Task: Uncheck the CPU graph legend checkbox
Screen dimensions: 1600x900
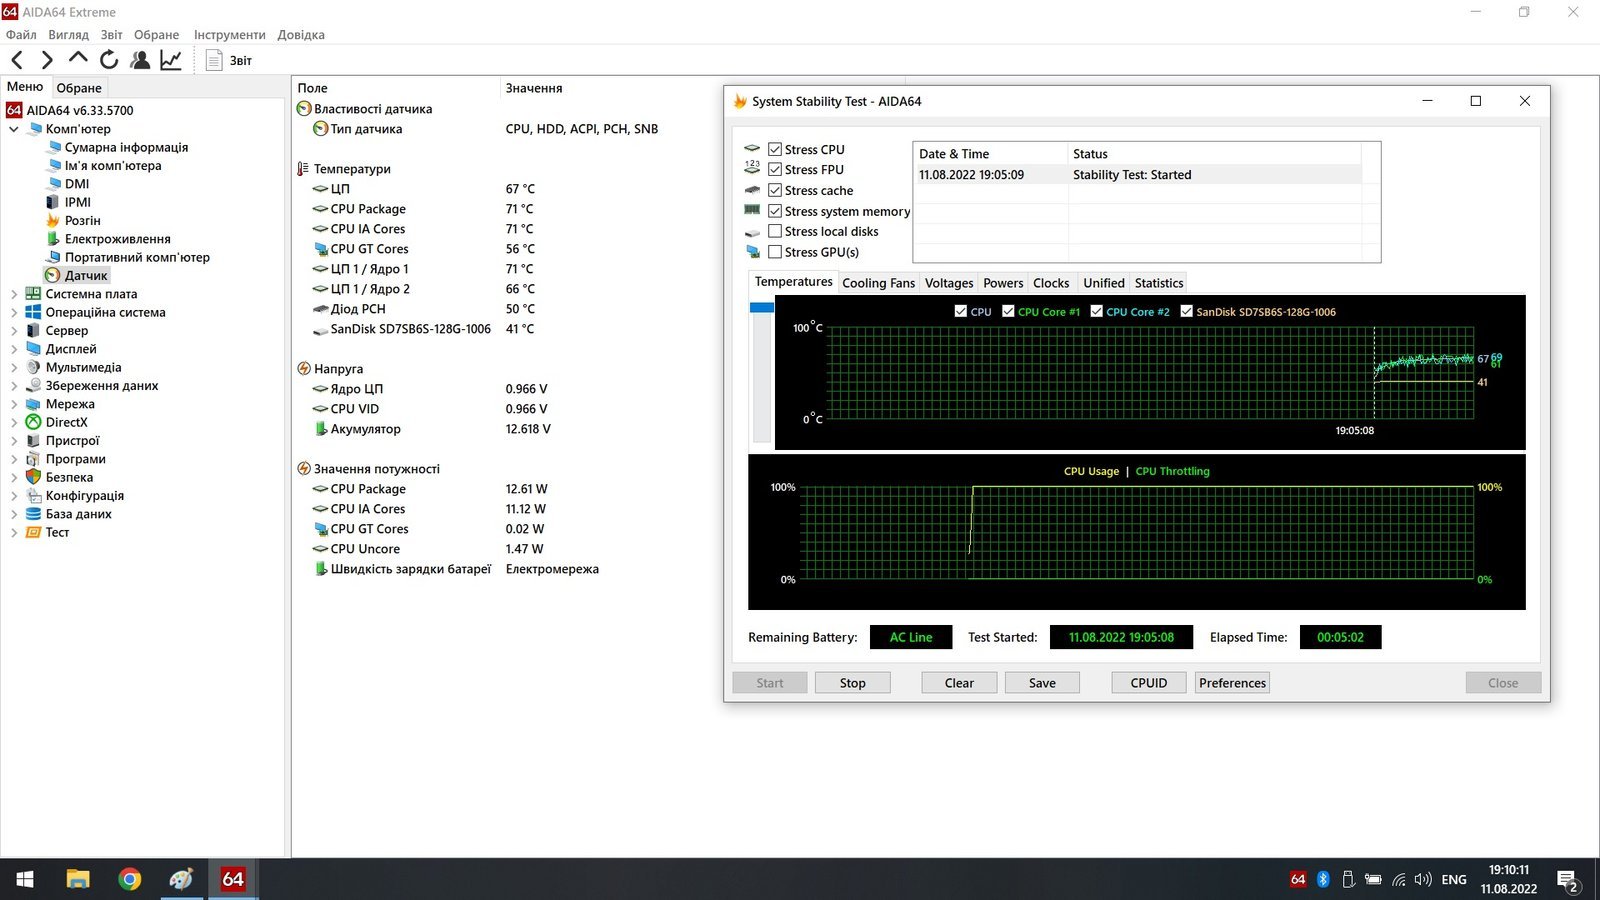Action: point(961,311)
